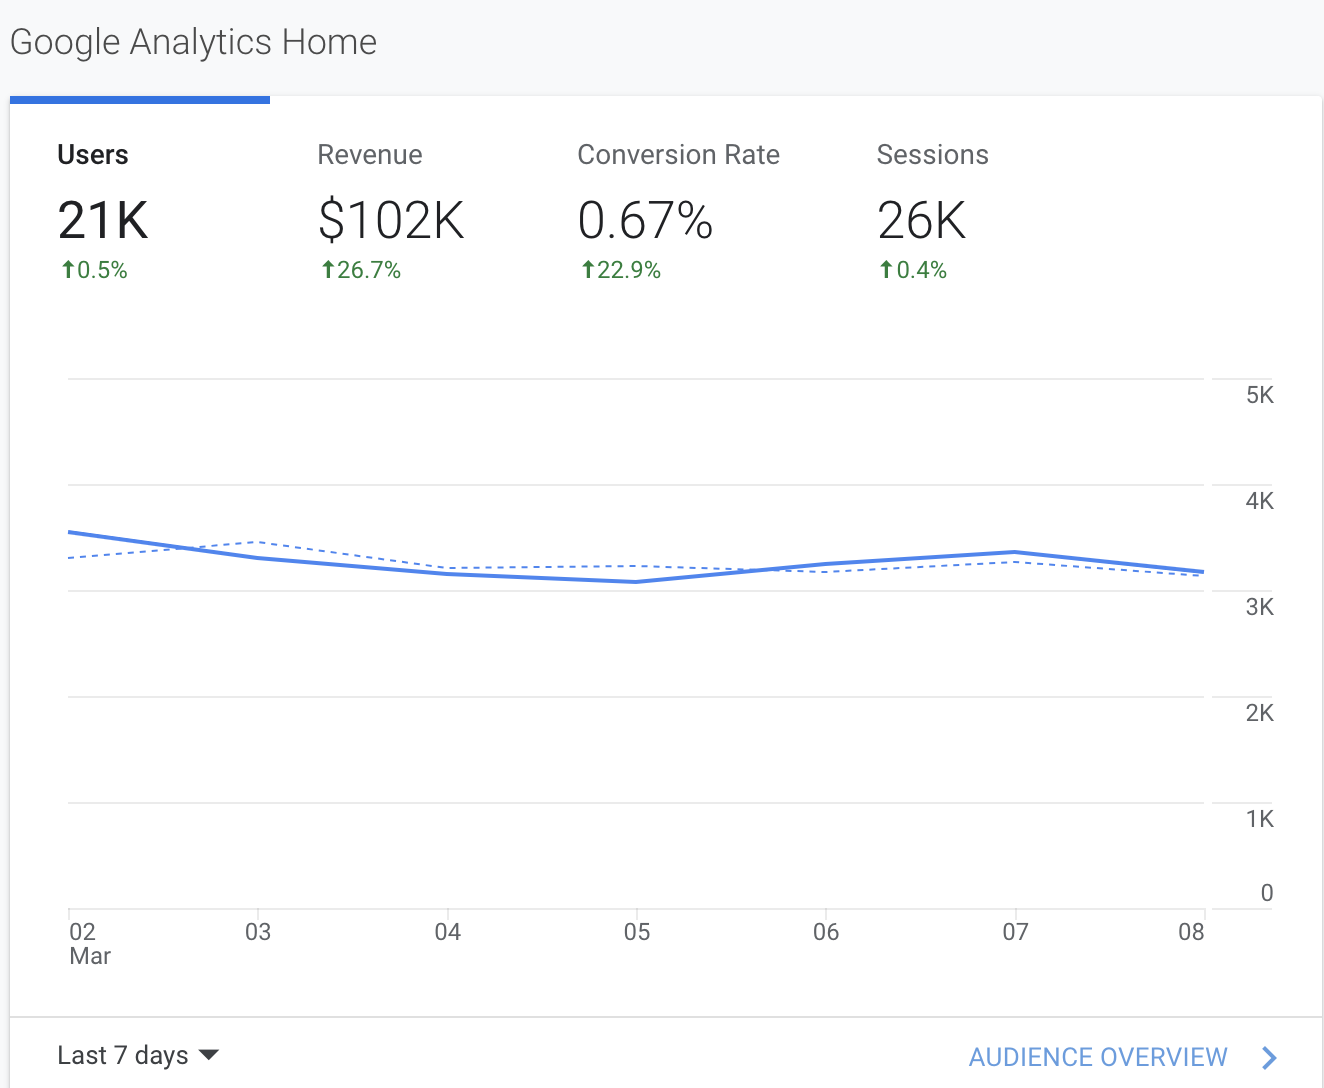Viewport: 1324px width, 1088px height.
Task: Click the 22.9% conversion increase indicator
Action: pyautogui.click(x=620, y=270)
